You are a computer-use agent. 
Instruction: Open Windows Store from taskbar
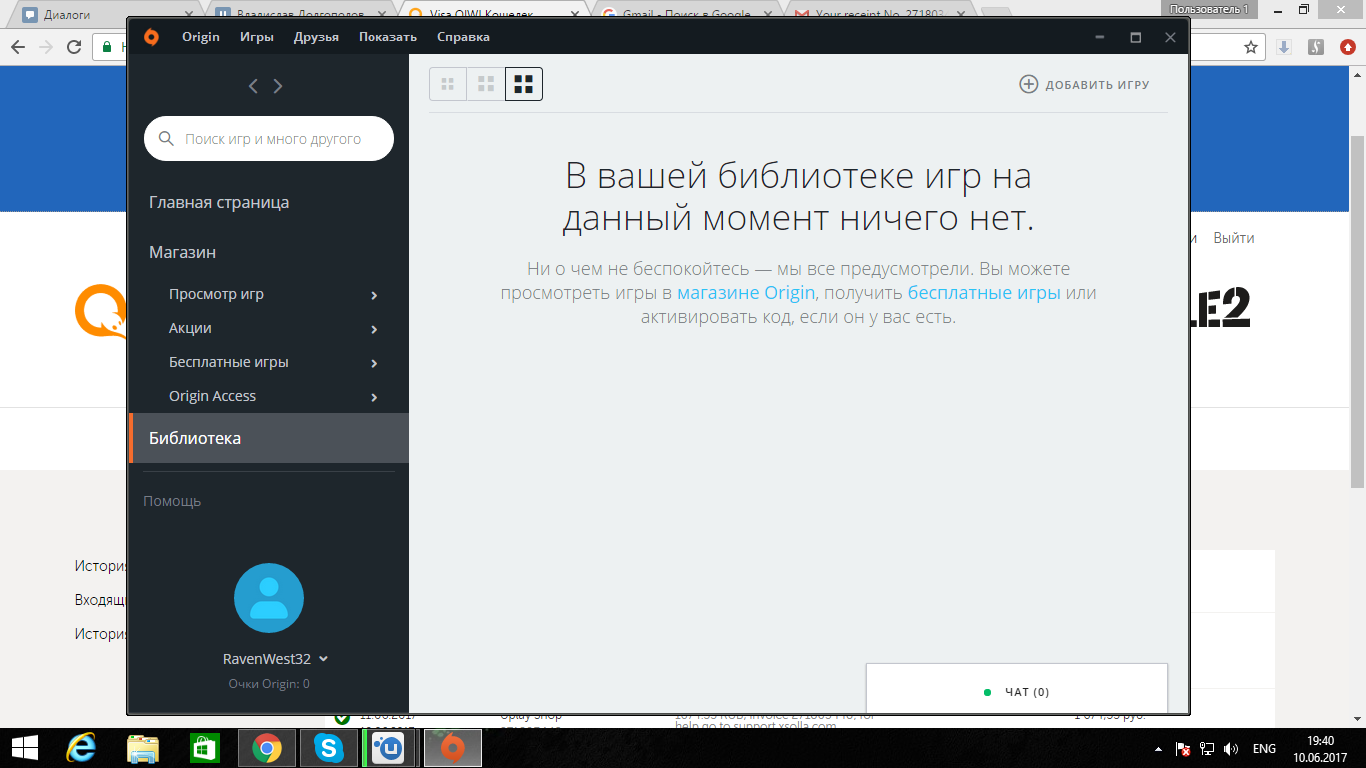pyautogui.click(x=205, y=747)
